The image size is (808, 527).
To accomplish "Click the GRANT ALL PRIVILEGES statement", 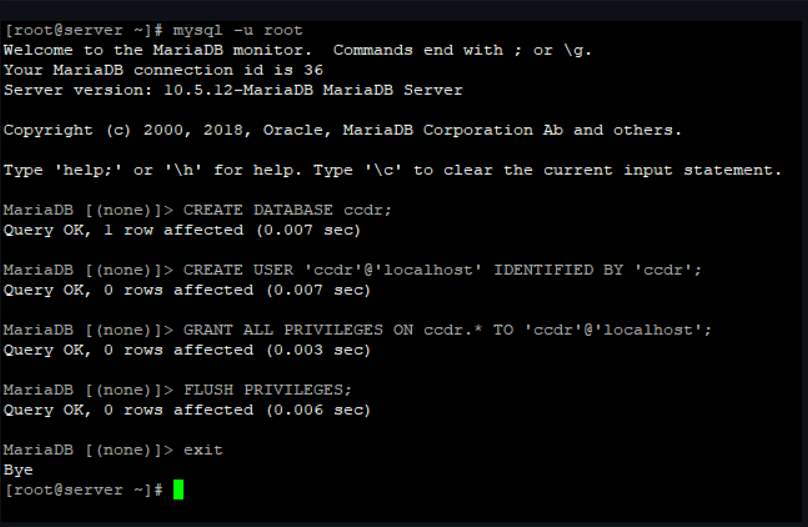I will (447, 330).
